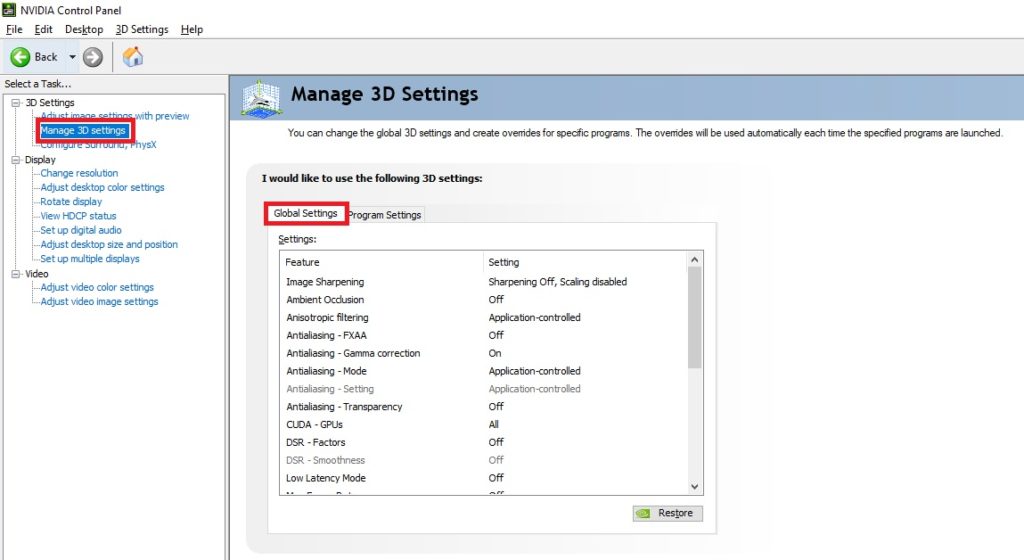Switch to the Program Settings tab
The width and height of the screenshot is (1024, 560).
[385, 215]
